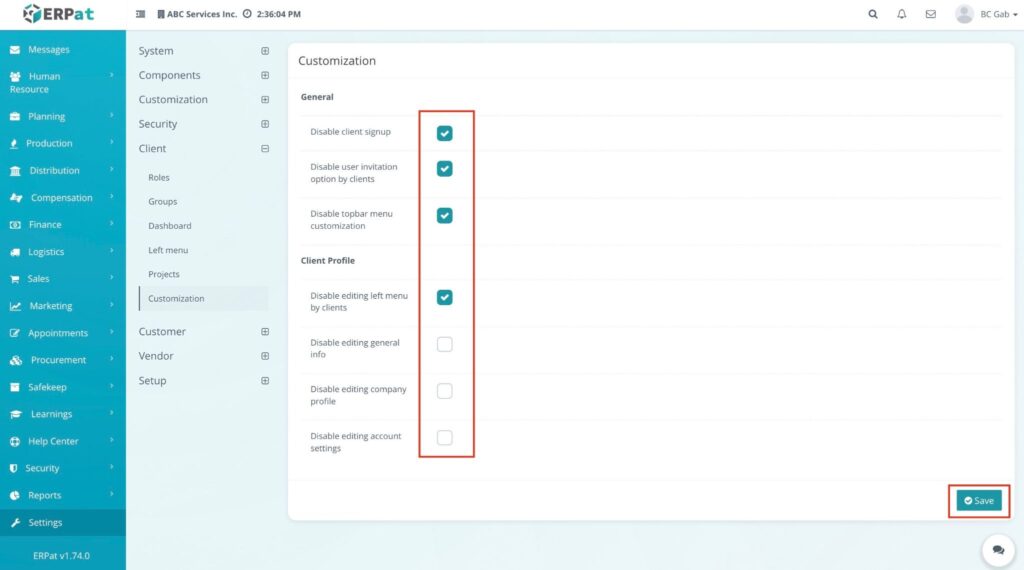Select Dashboard under Client settings
This screenshot has width=1024, height=570.
click(170, 226)
